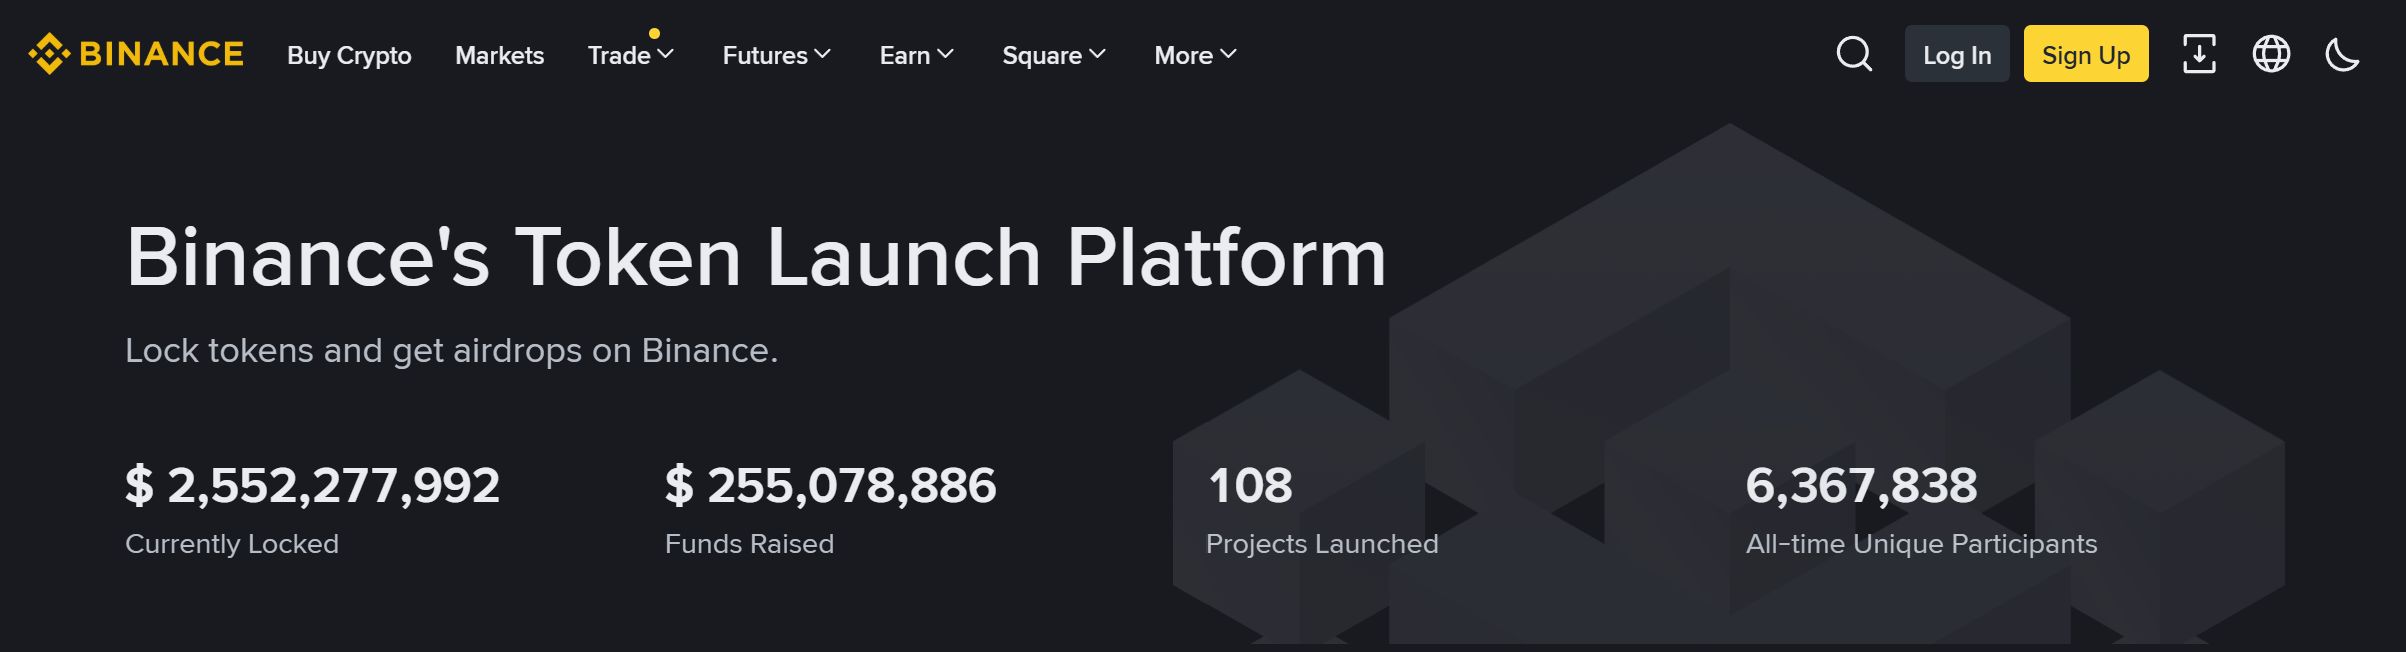Click the Binance logo
Image resolution: width=2406 pixels, height=652 pixels.
pyautogui.click(x=136, y=54)
